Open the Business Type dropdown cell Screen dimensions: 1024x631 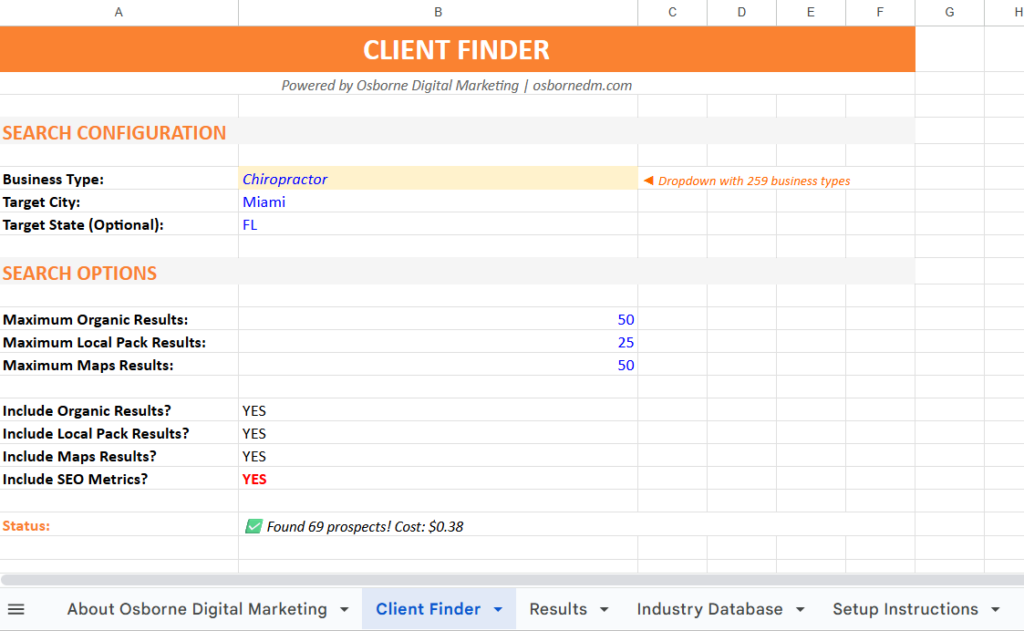(437, 179)
